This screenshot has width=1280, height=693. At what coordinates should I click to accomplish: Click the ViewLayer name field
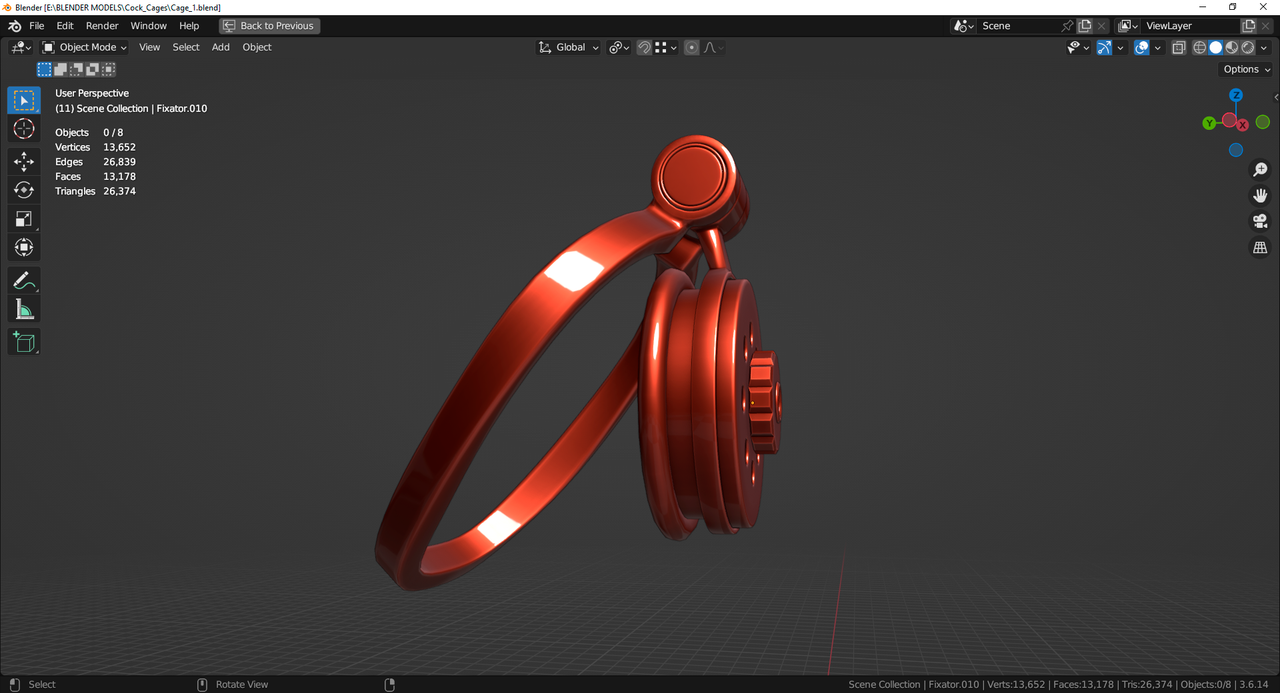tap(1190, 26)
